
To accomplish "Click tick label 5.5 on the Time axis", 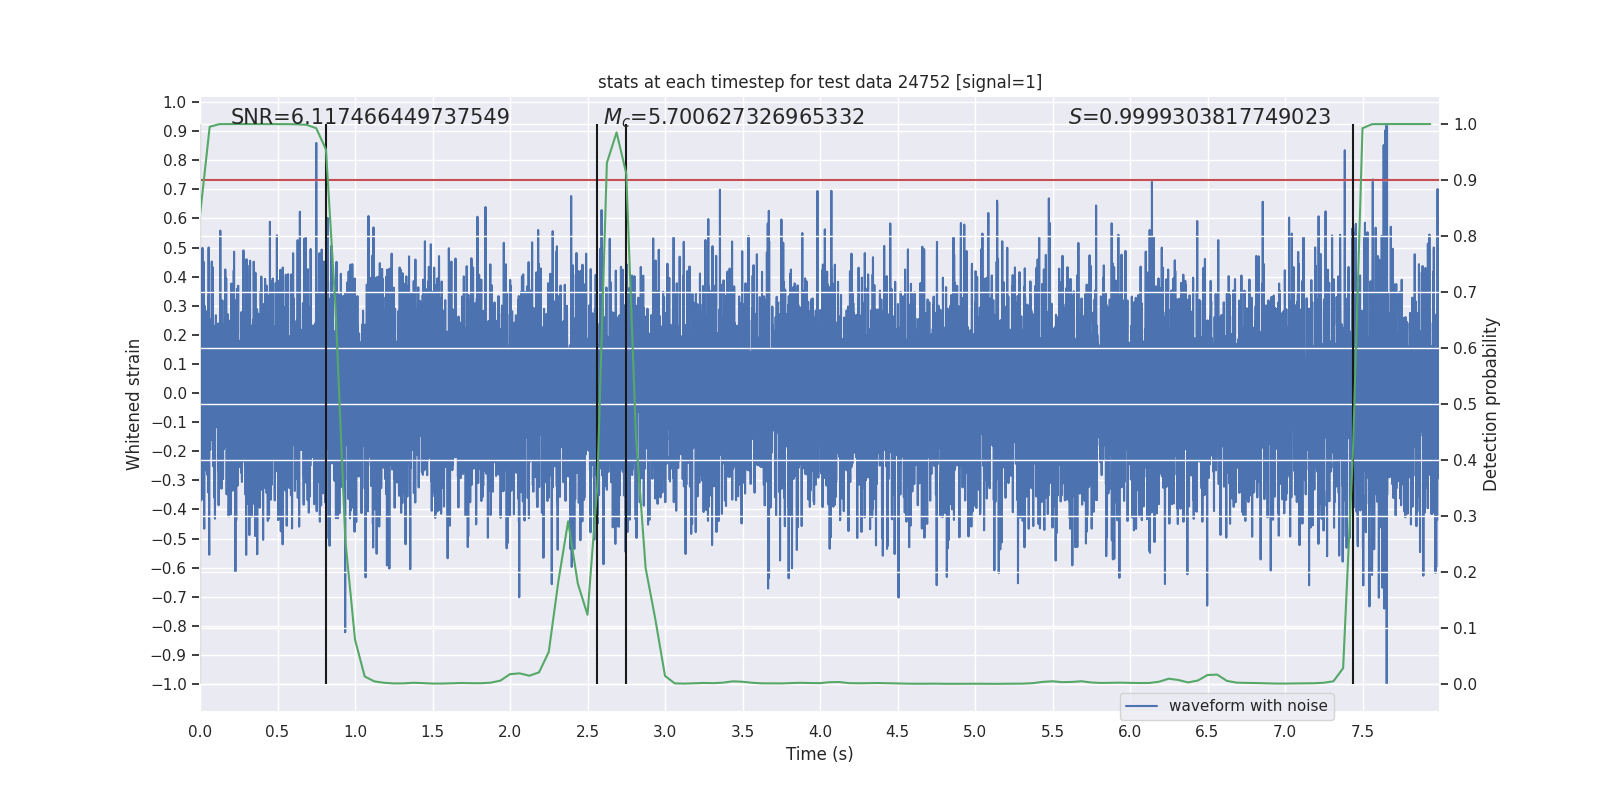I will point(1052,731).
